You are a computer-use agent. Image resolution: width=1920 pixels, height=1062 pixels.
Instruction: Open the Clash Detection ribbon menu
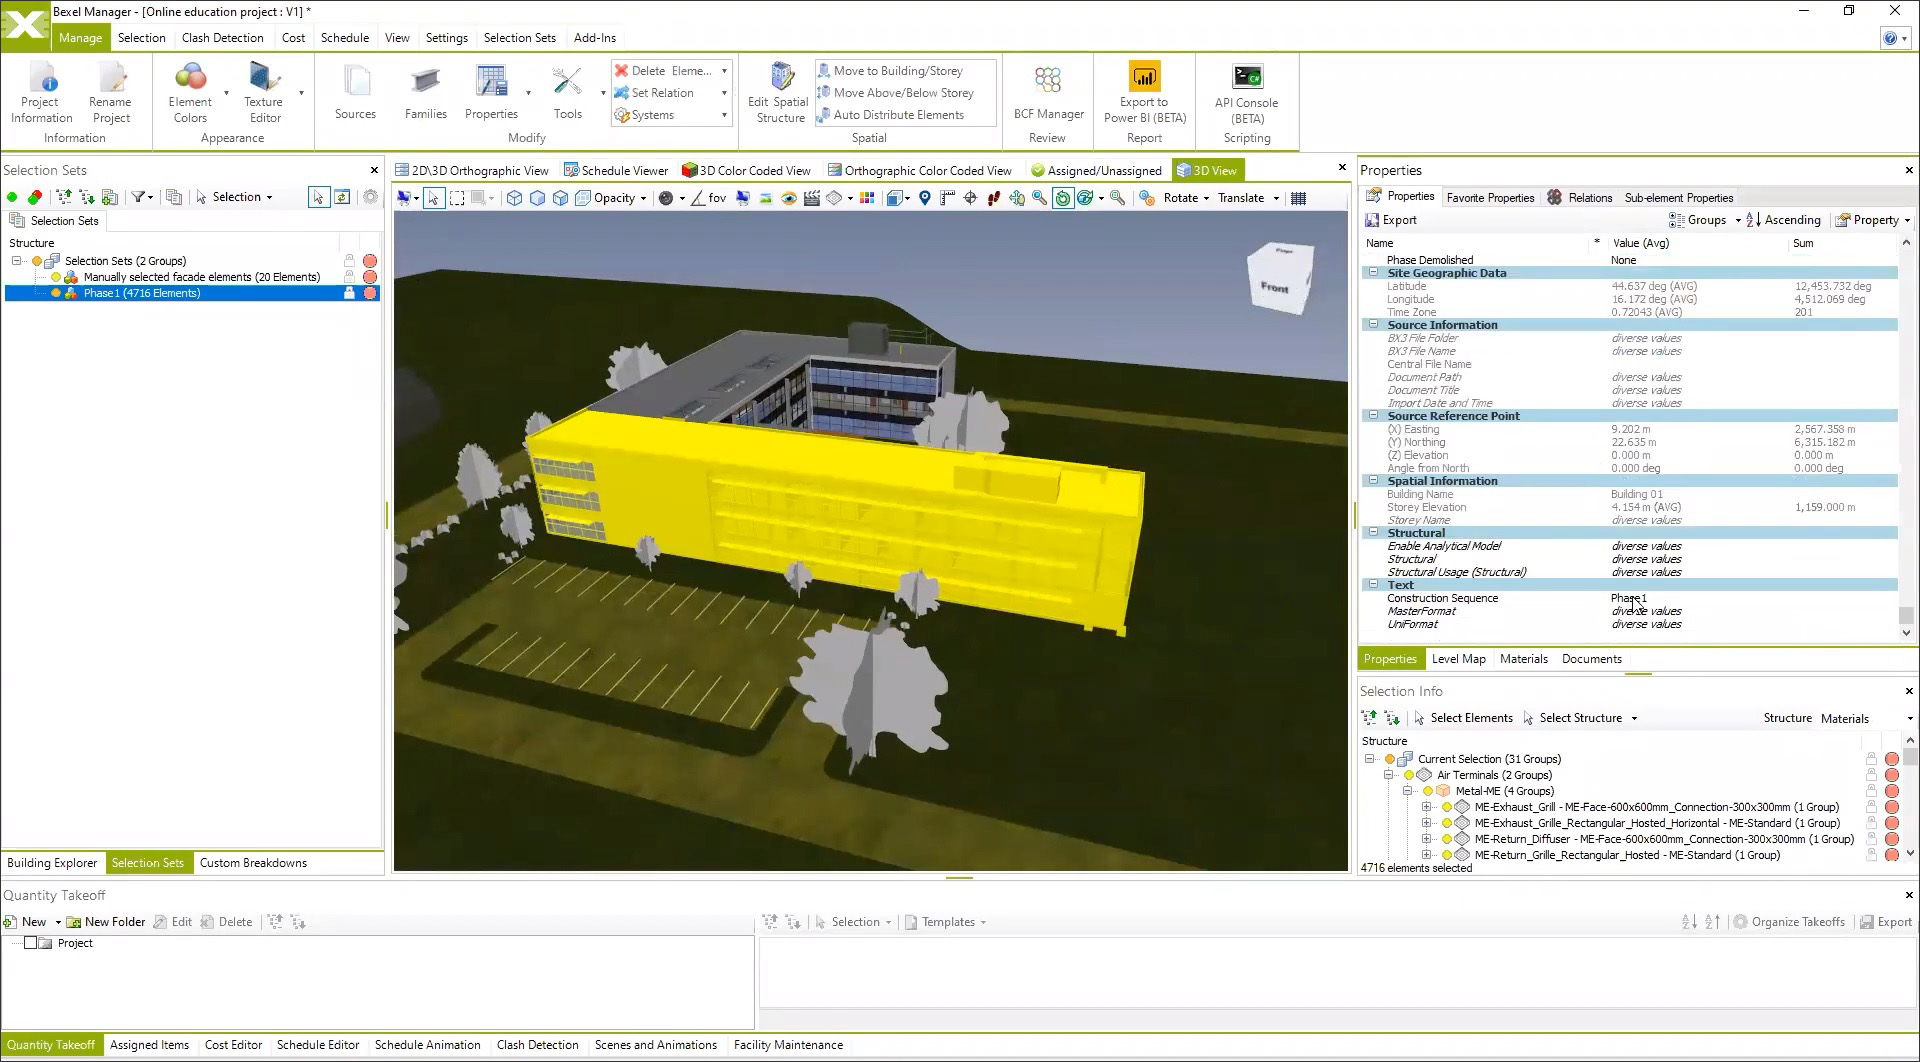point(222,38)
